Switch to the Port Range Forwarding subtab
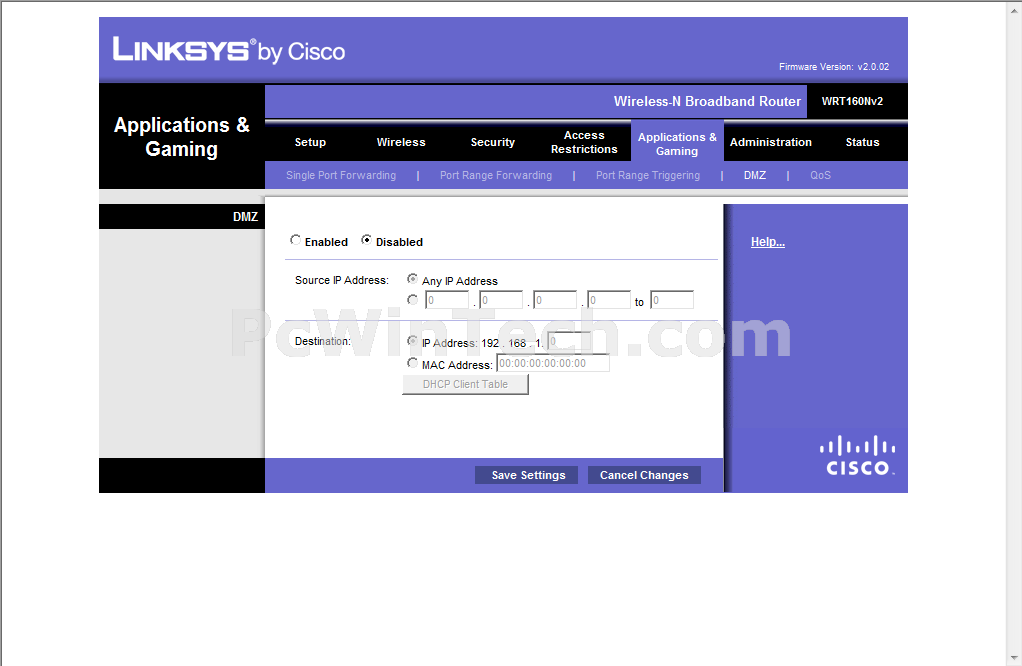The image size is (1022, 666). pos(496,175)
